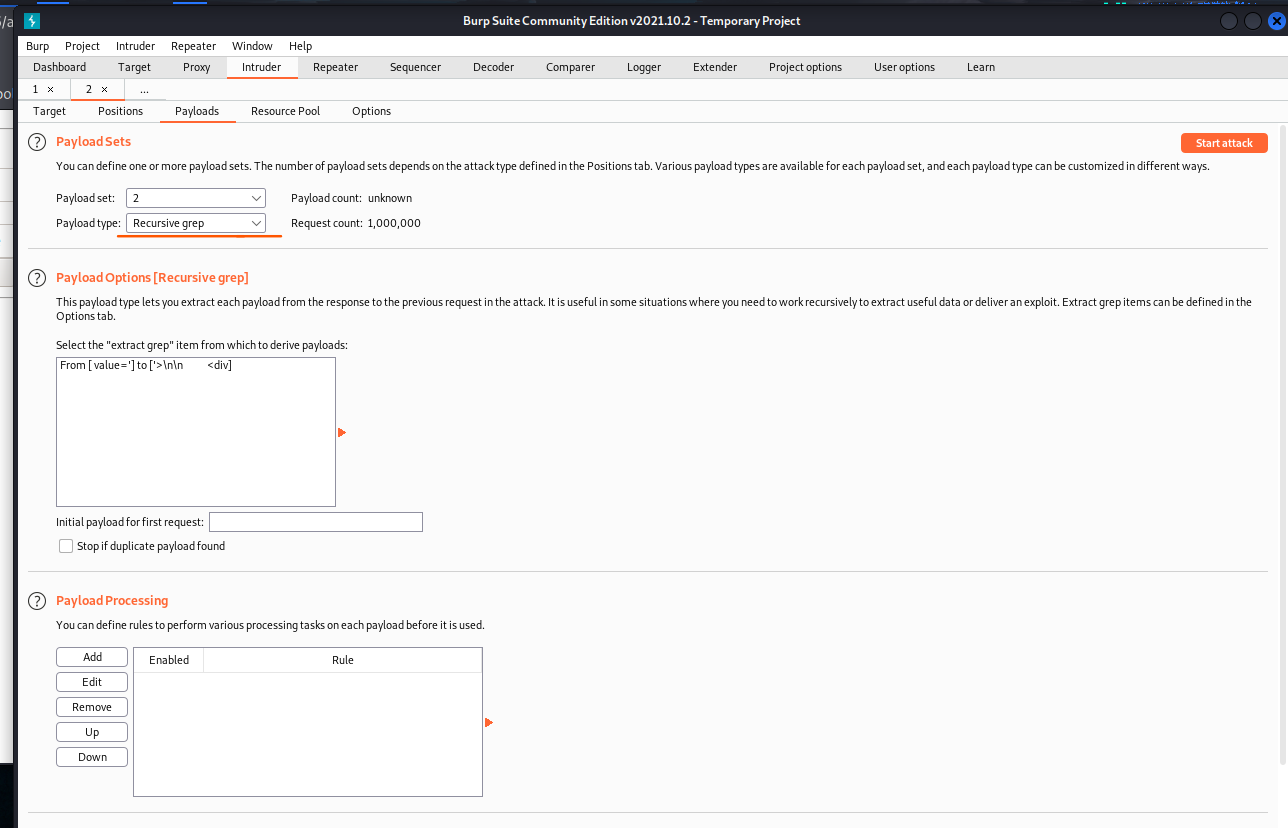
Task: Click orange arrow beside extract grep list
Action: pos(342,433)
